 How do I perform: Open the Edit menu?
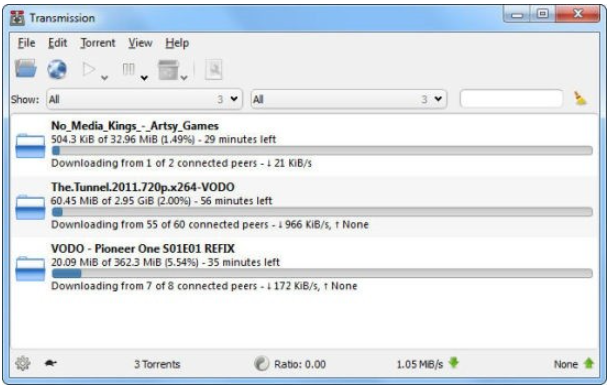click(x=57, y=43)
